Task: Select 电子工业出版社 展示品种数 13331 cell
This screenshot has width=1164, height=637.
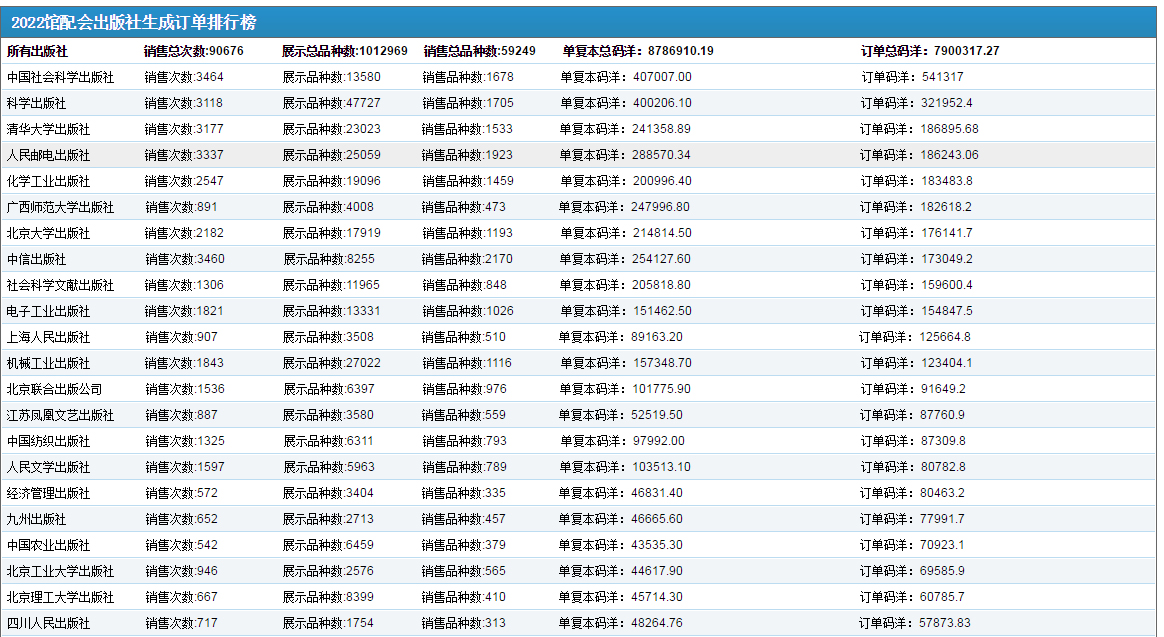Action: click(x=331, y=311)
